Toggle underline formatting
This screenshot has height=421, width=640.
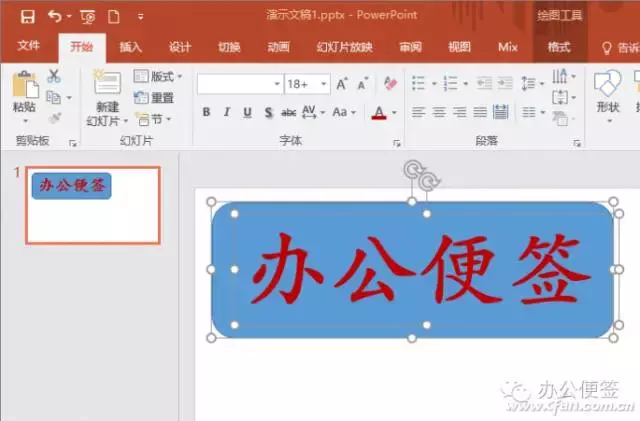pyautogui.click(x=247, y=112)
